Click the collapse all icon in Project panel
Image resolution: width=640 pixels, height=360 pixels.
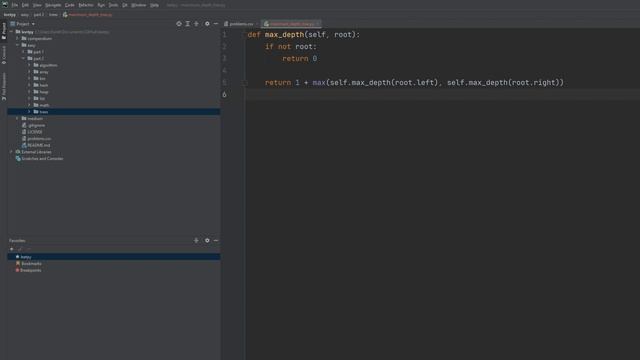[x=196, y=24]
